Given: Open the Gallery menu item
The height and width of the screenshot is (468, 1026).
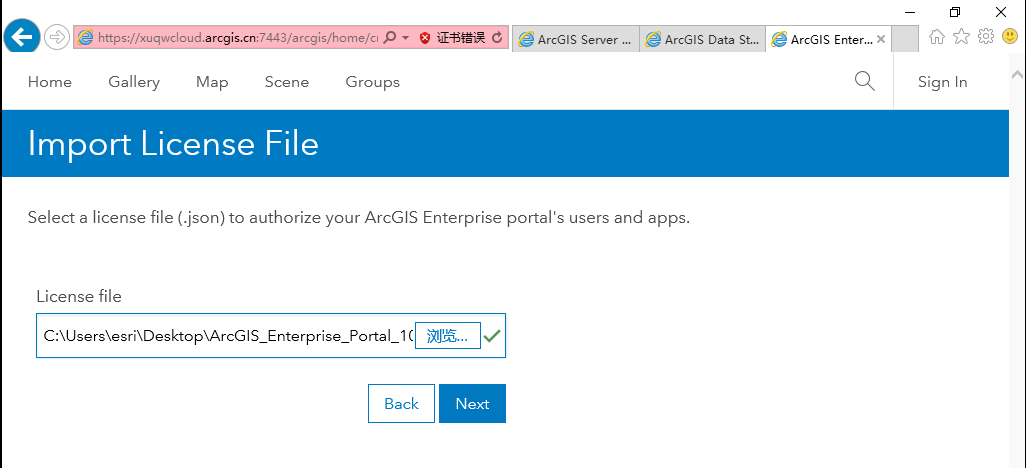Looking at the screenshot, I should tap(134, 82).
